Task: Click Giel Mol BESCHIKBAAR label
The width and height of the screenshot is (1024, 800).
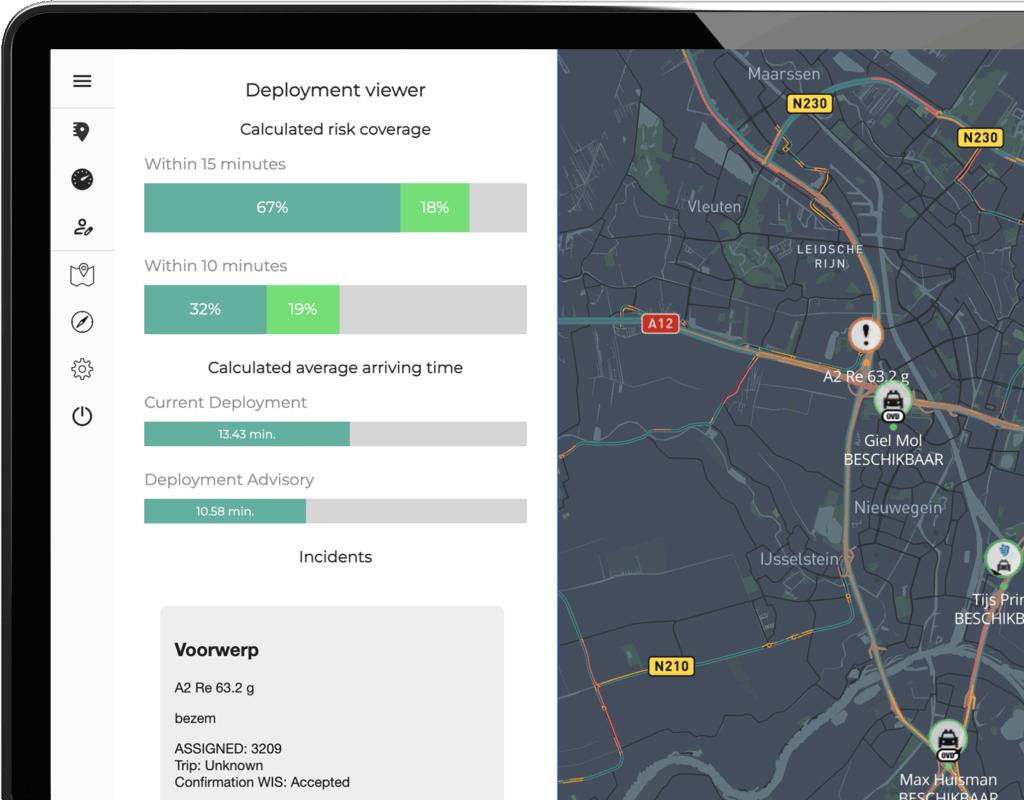Action: 893,450
